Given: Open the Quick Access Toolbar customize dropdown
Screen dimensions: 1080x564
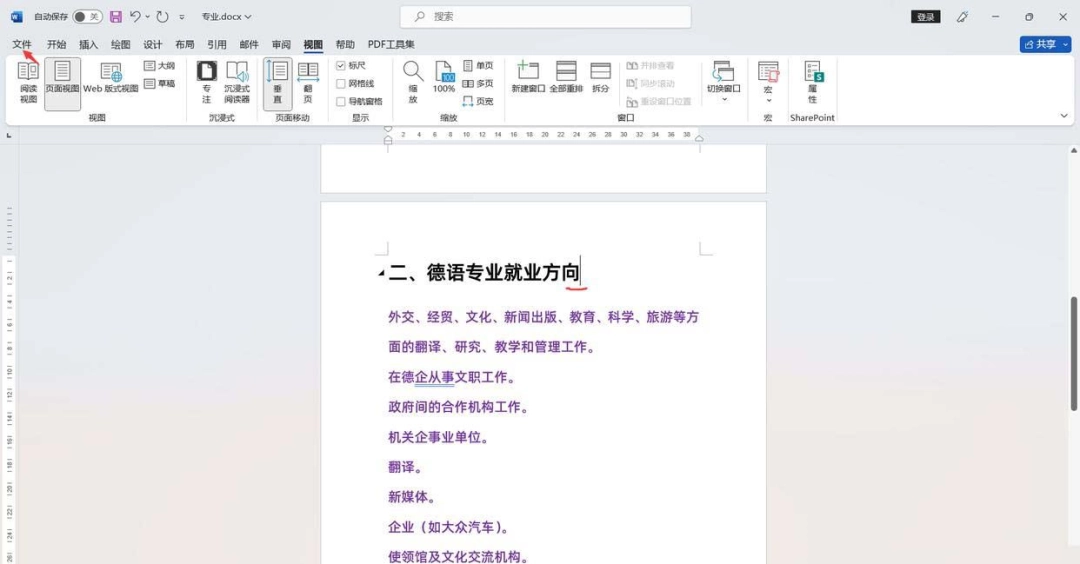Looking at the screenshot, I should [x=182, y=17].
